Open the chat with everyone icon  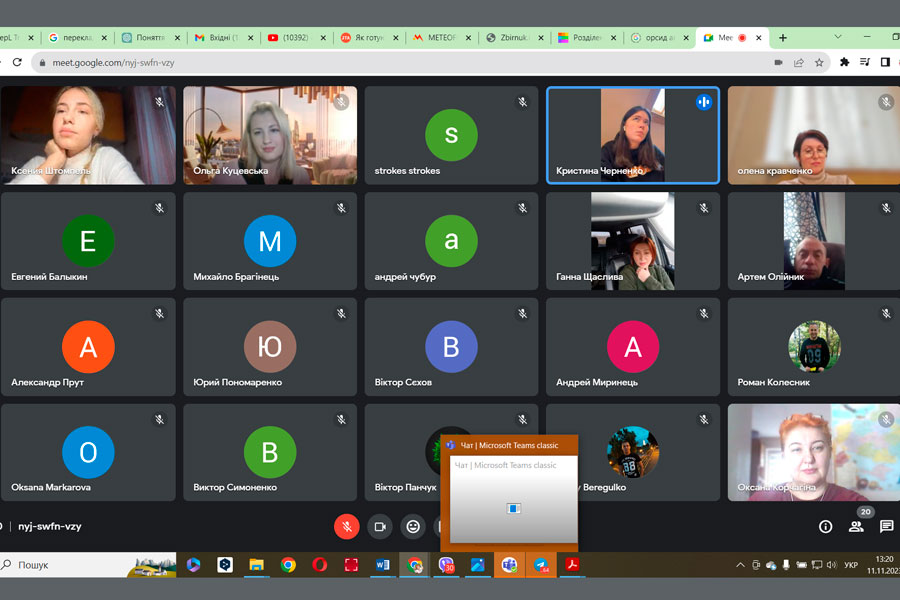886,527
